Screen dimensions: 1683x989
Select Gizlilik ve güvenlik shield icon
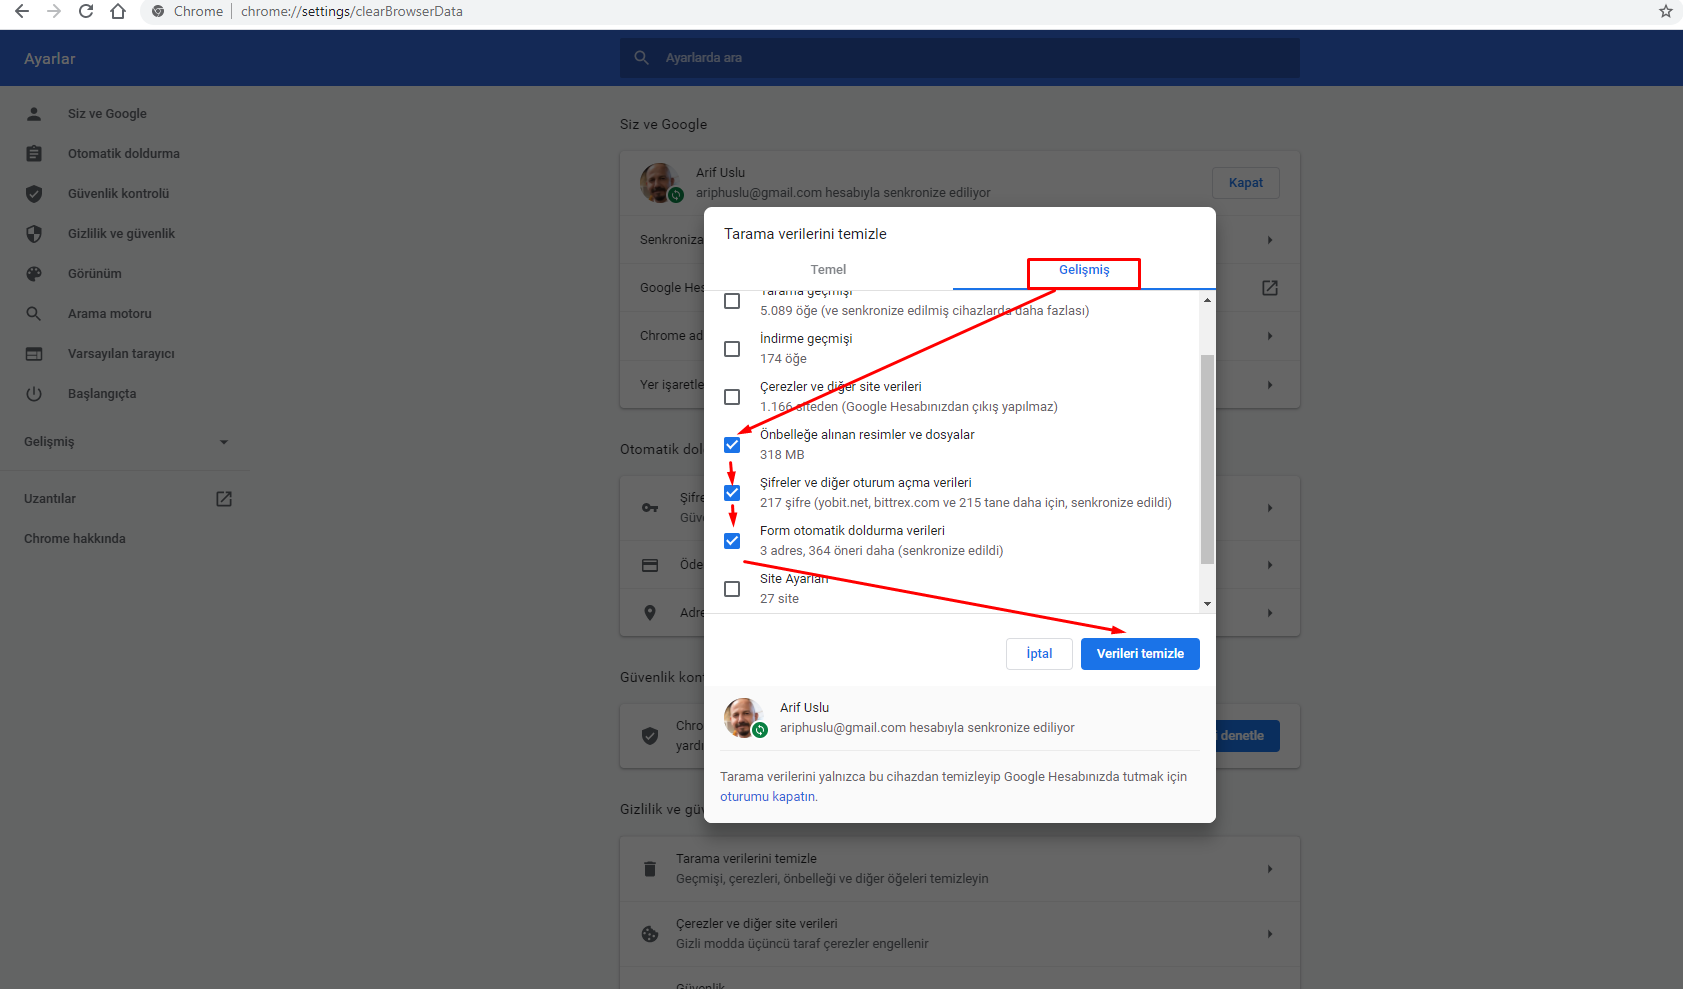[x=34, y=234]
